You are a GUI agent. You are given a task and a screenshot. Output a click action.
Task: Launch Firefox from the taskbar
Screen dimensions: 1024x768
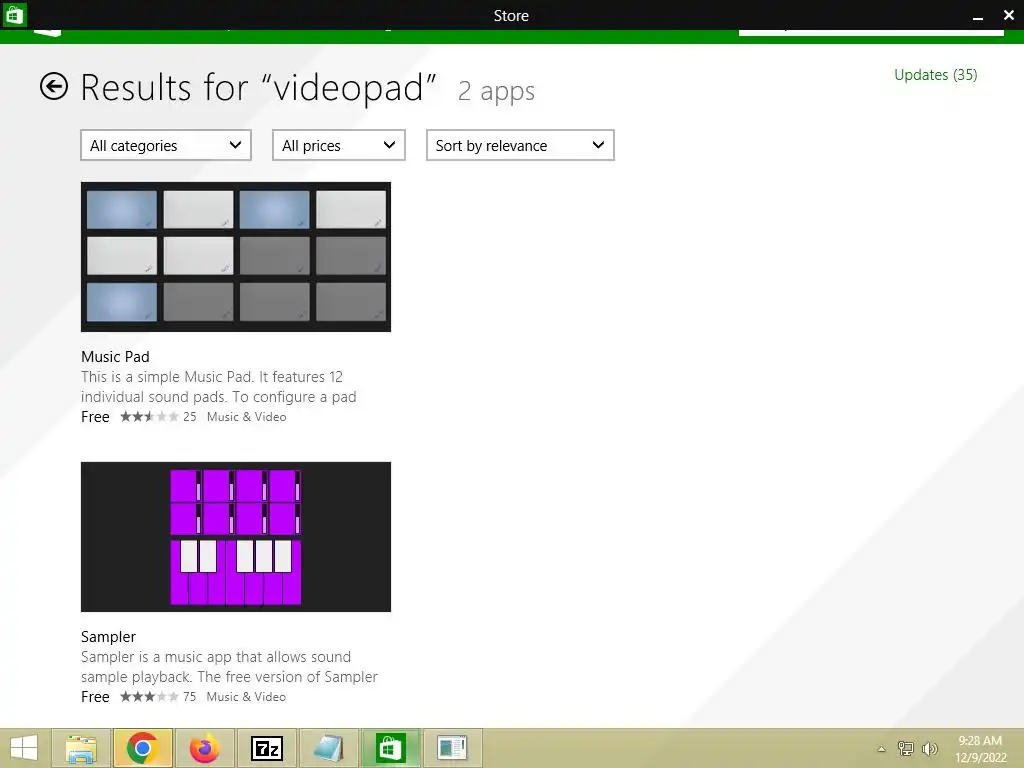[x=204, y=748]
